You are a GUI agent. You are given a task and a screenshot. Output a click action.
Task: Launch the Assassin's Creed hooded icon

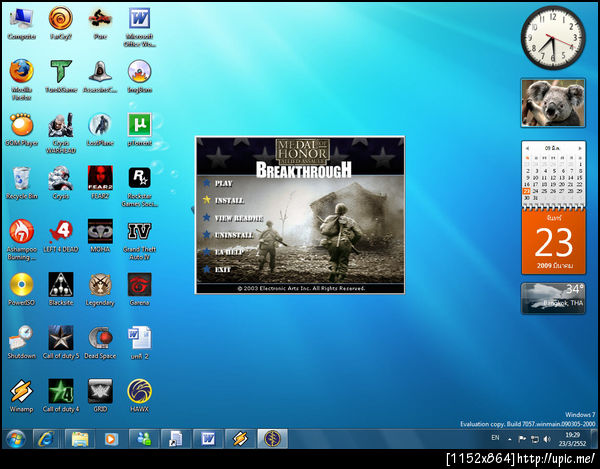click(x=100, y=76)
